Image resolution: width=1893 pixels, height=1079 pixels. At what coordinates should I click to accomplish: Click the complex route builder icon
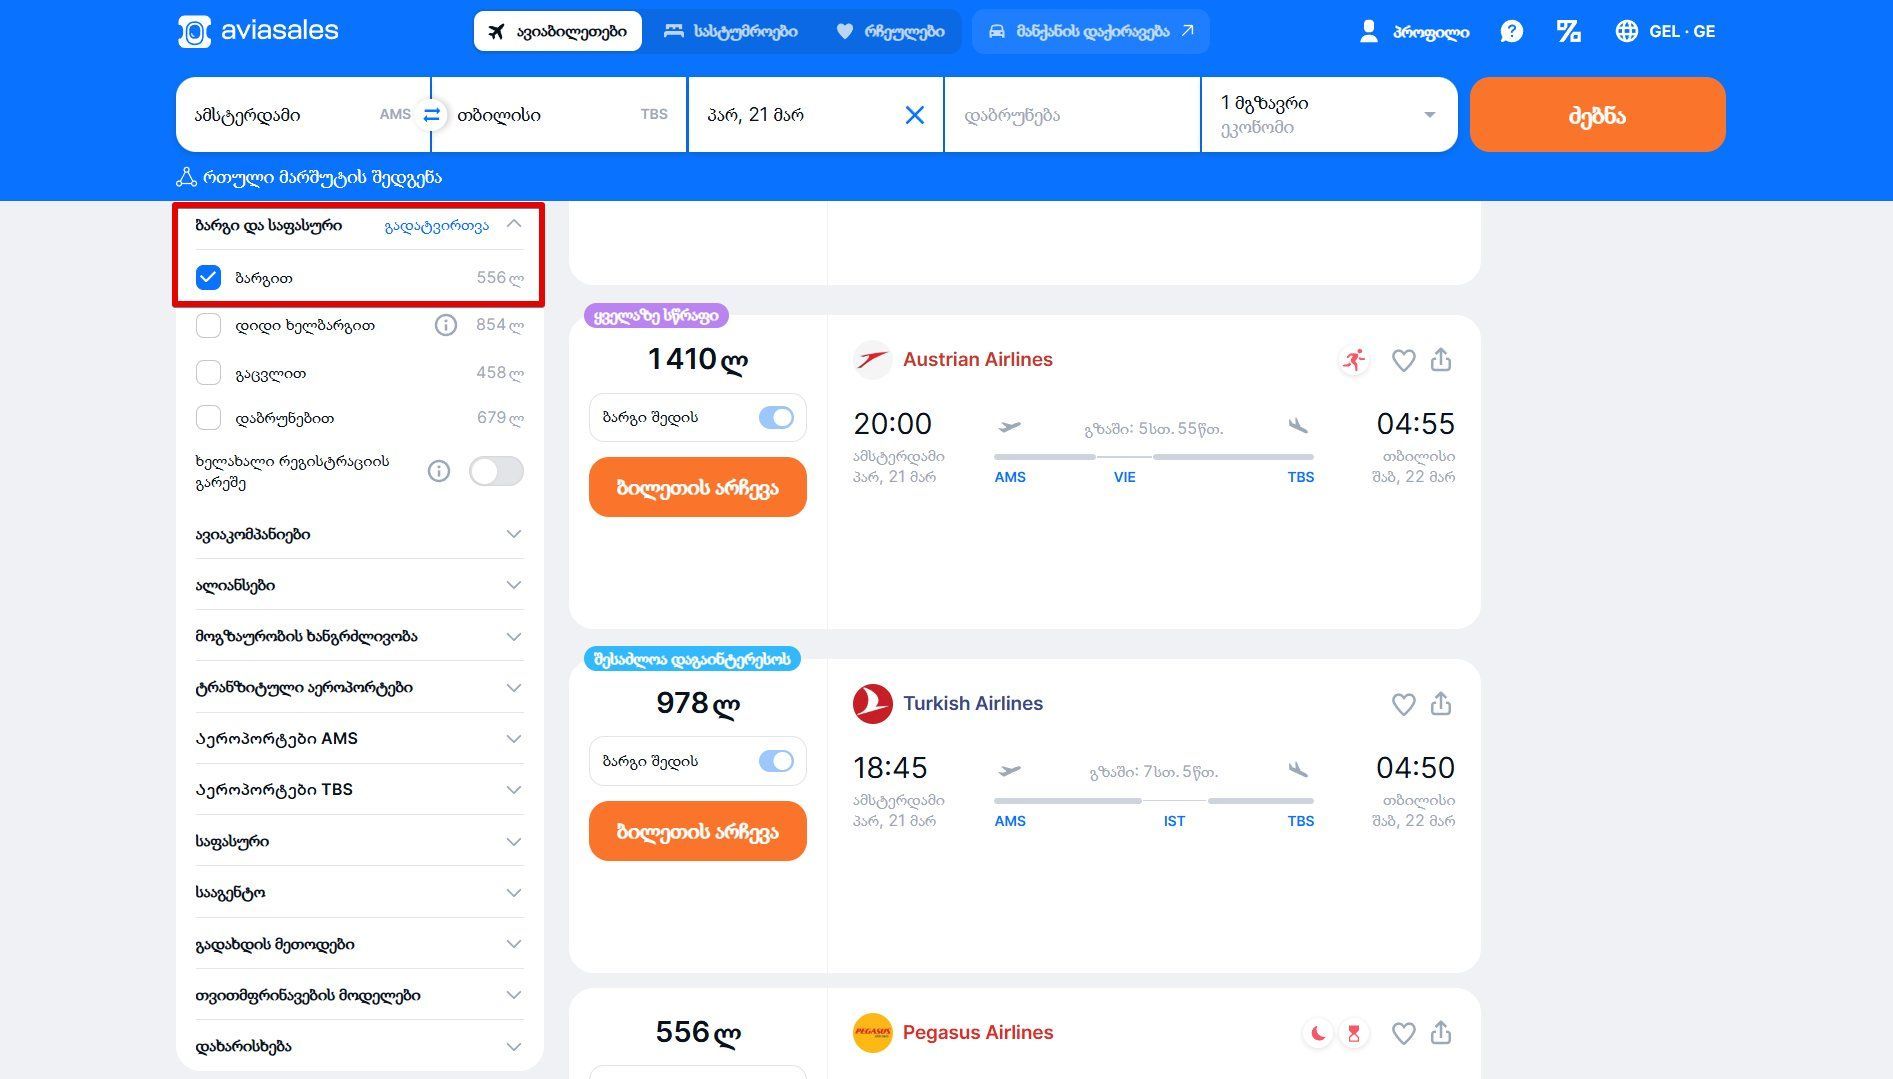pos(186,177)
